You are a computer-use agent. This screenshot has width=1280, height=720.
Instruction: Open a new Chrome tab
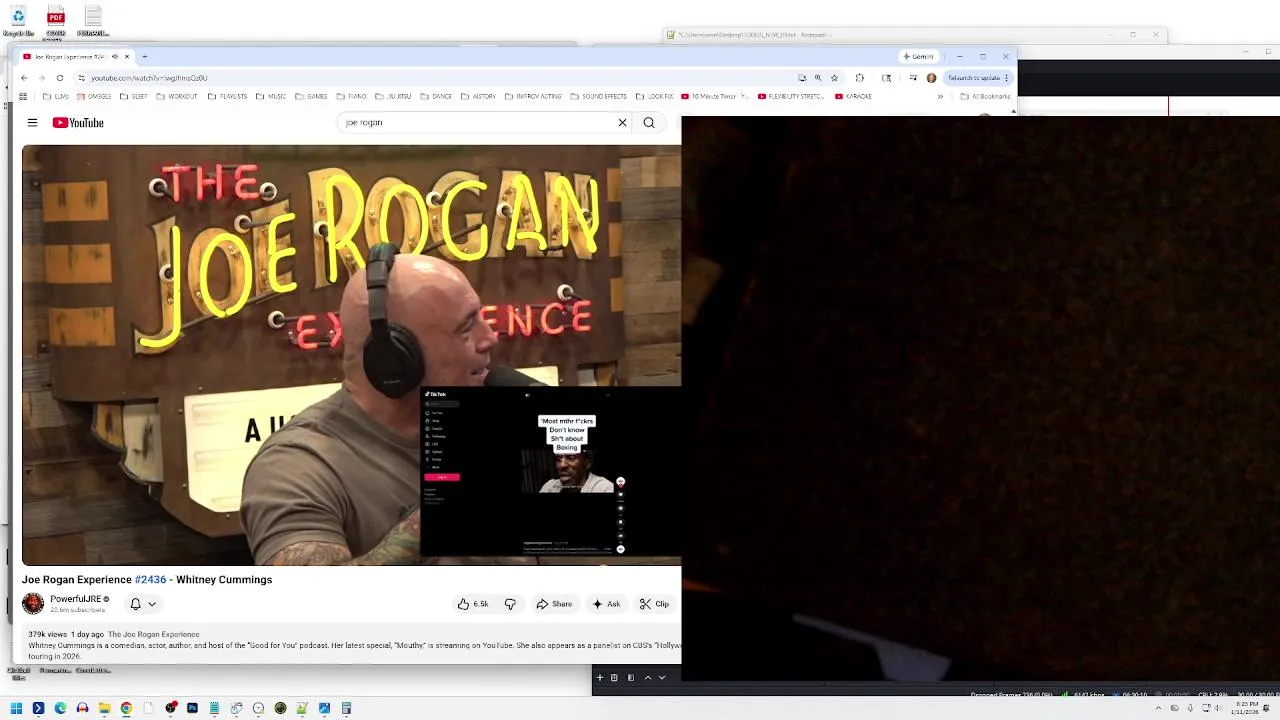point(144,57)
